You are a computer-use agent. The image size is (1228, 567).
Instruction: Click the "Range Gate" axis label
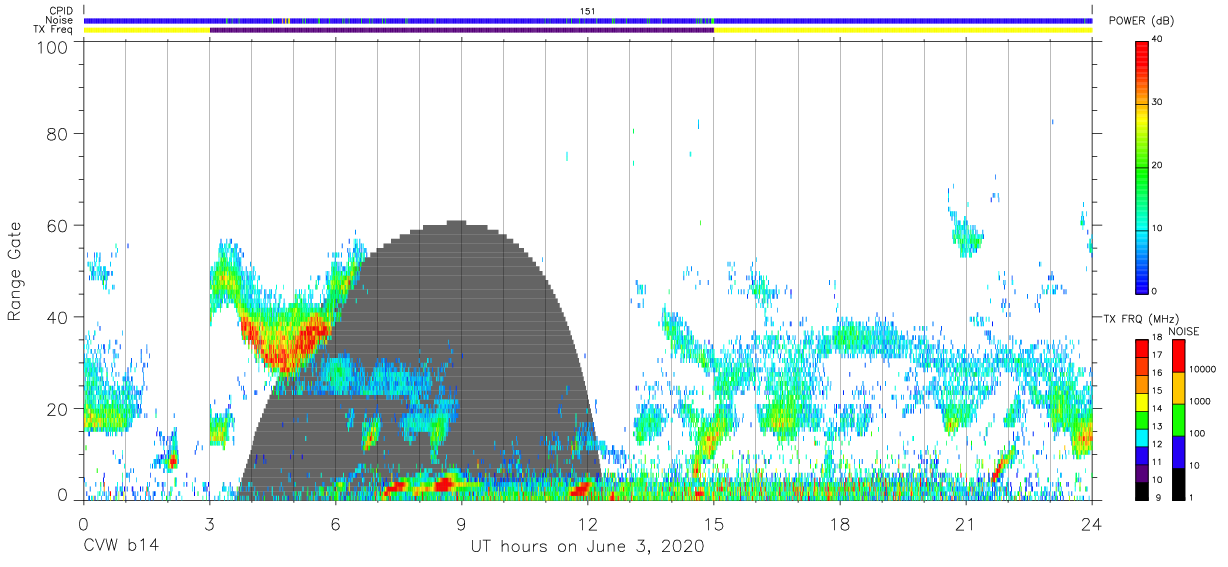[15, 272]
